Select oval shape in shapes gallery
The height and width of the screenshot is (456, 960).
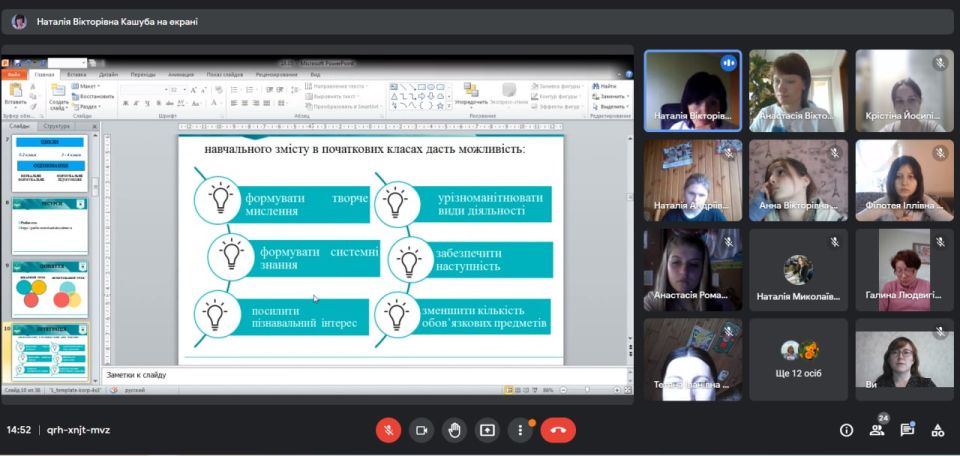[x=431, y=87]
